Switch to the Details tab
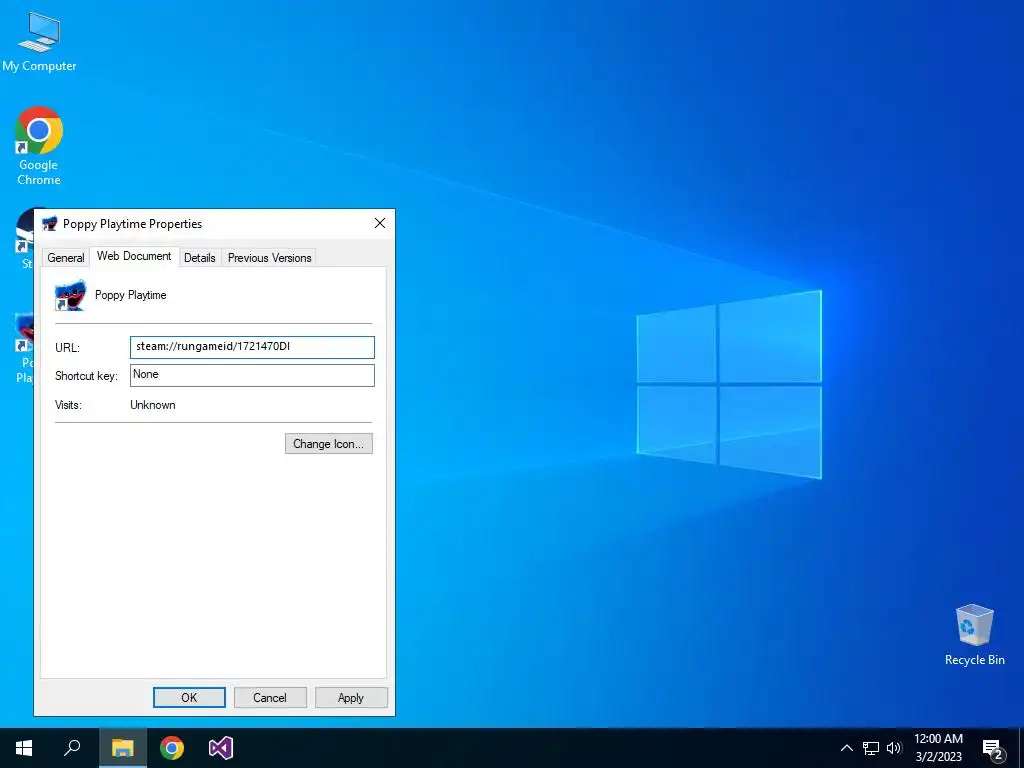This screenshot has width=1024, height=768. pyautogui.click(x=200, y=258)
